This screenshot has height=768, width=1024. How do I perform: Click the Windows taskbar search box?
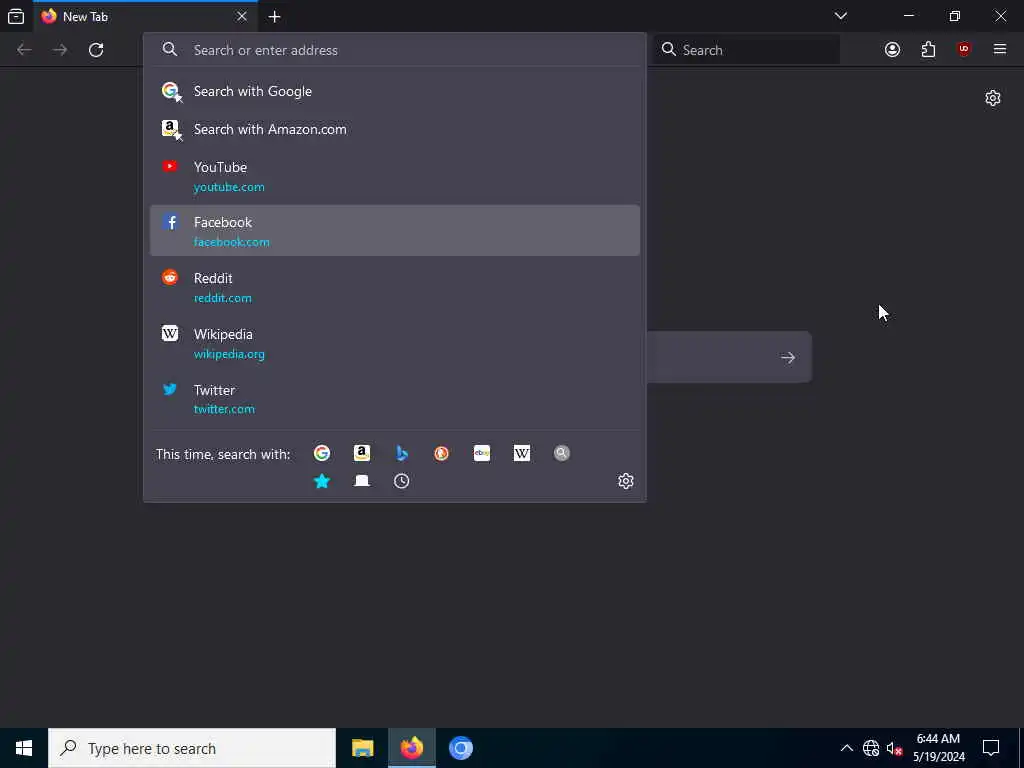click(192, 748)
